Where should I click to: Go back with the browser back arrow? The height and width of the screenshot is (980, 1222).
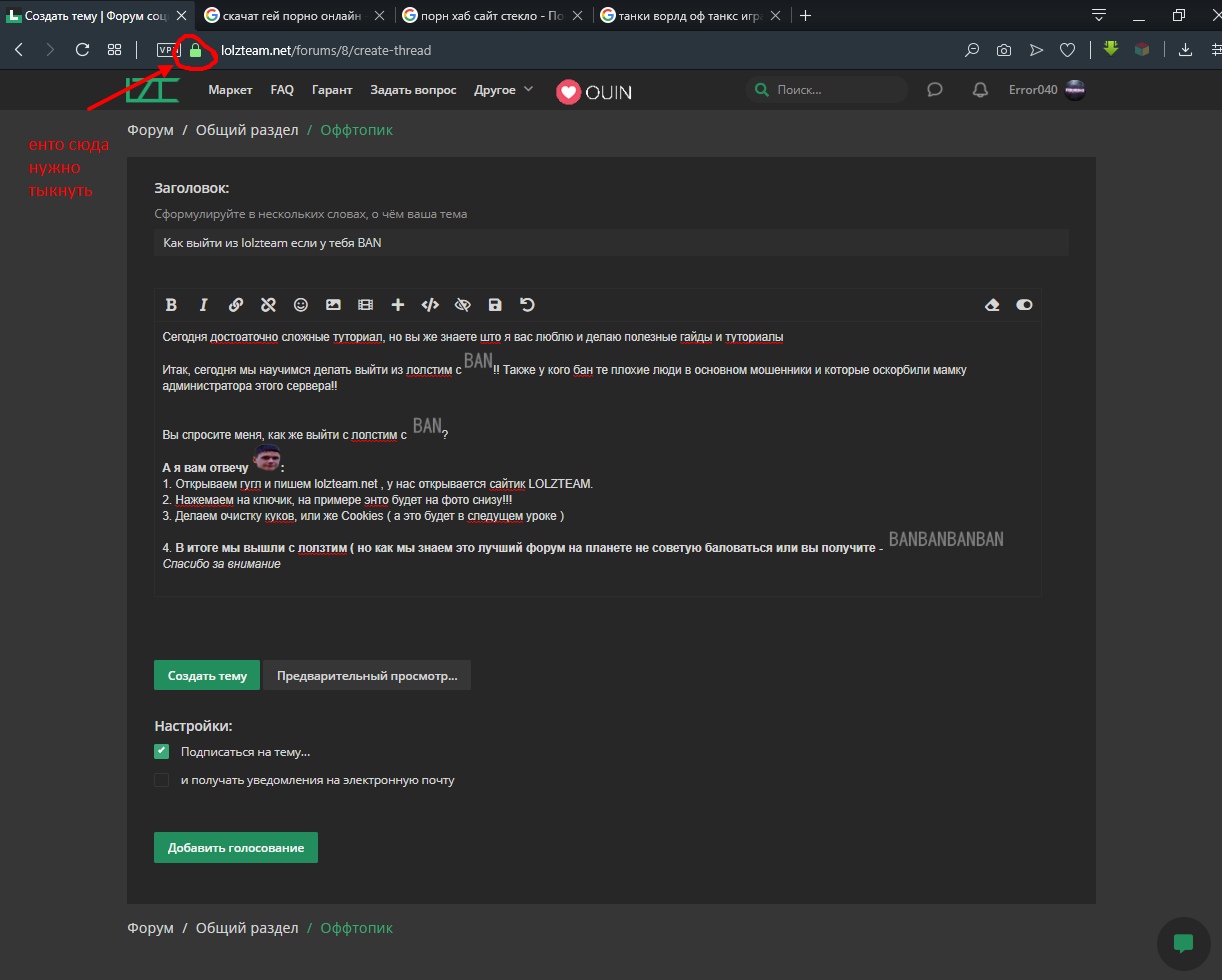(x=19, y=49)
